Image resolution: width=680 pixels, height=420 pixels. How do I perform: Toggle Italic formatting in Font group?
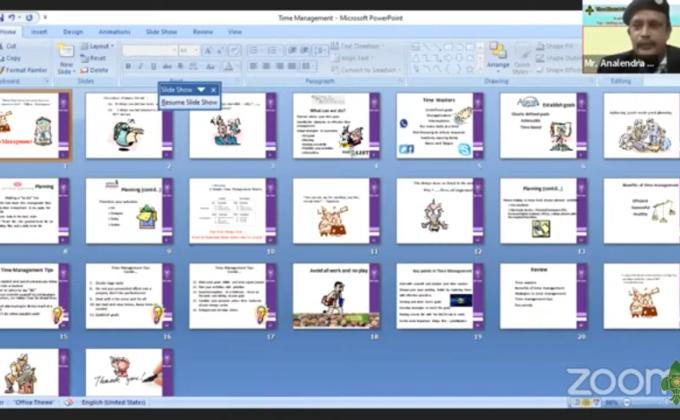(x=141, y=66)
